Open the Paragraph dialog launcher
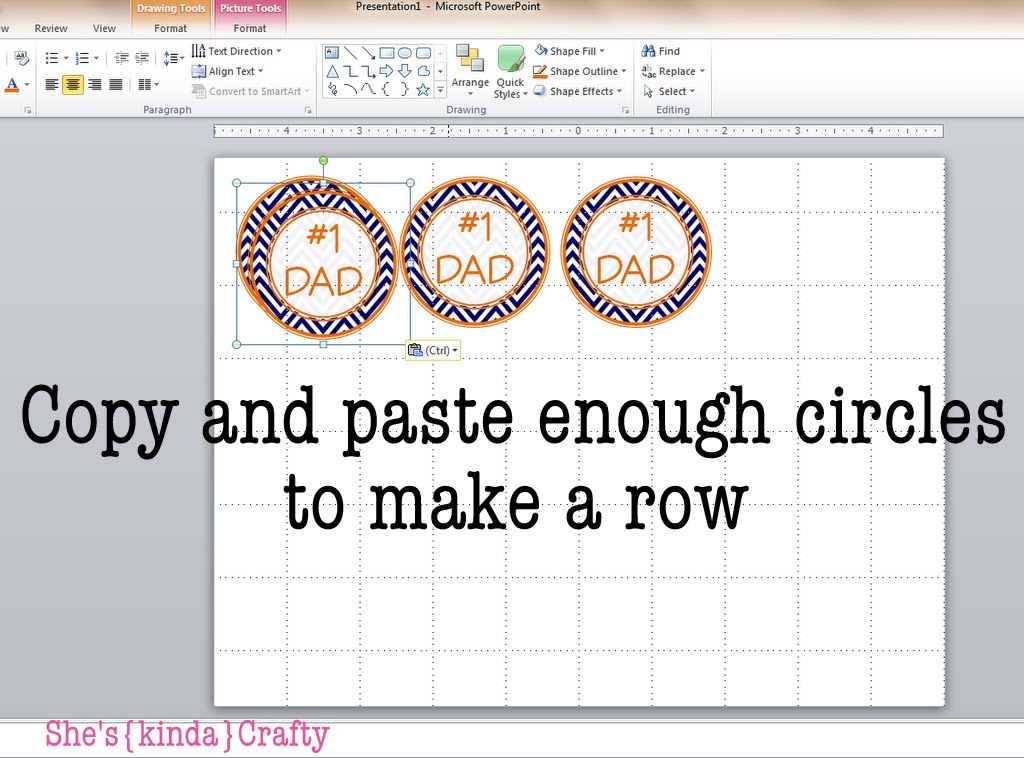Screen dimensions: 1024x758 tap(310, 109)
